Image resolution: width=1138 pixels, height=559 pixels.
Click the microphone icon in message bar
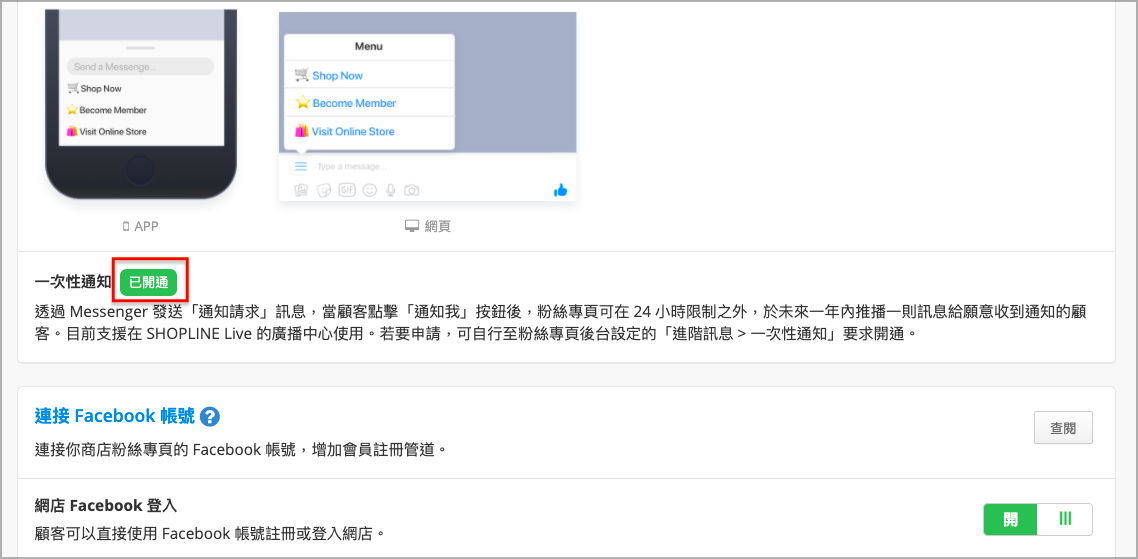[x=390, y=190]
